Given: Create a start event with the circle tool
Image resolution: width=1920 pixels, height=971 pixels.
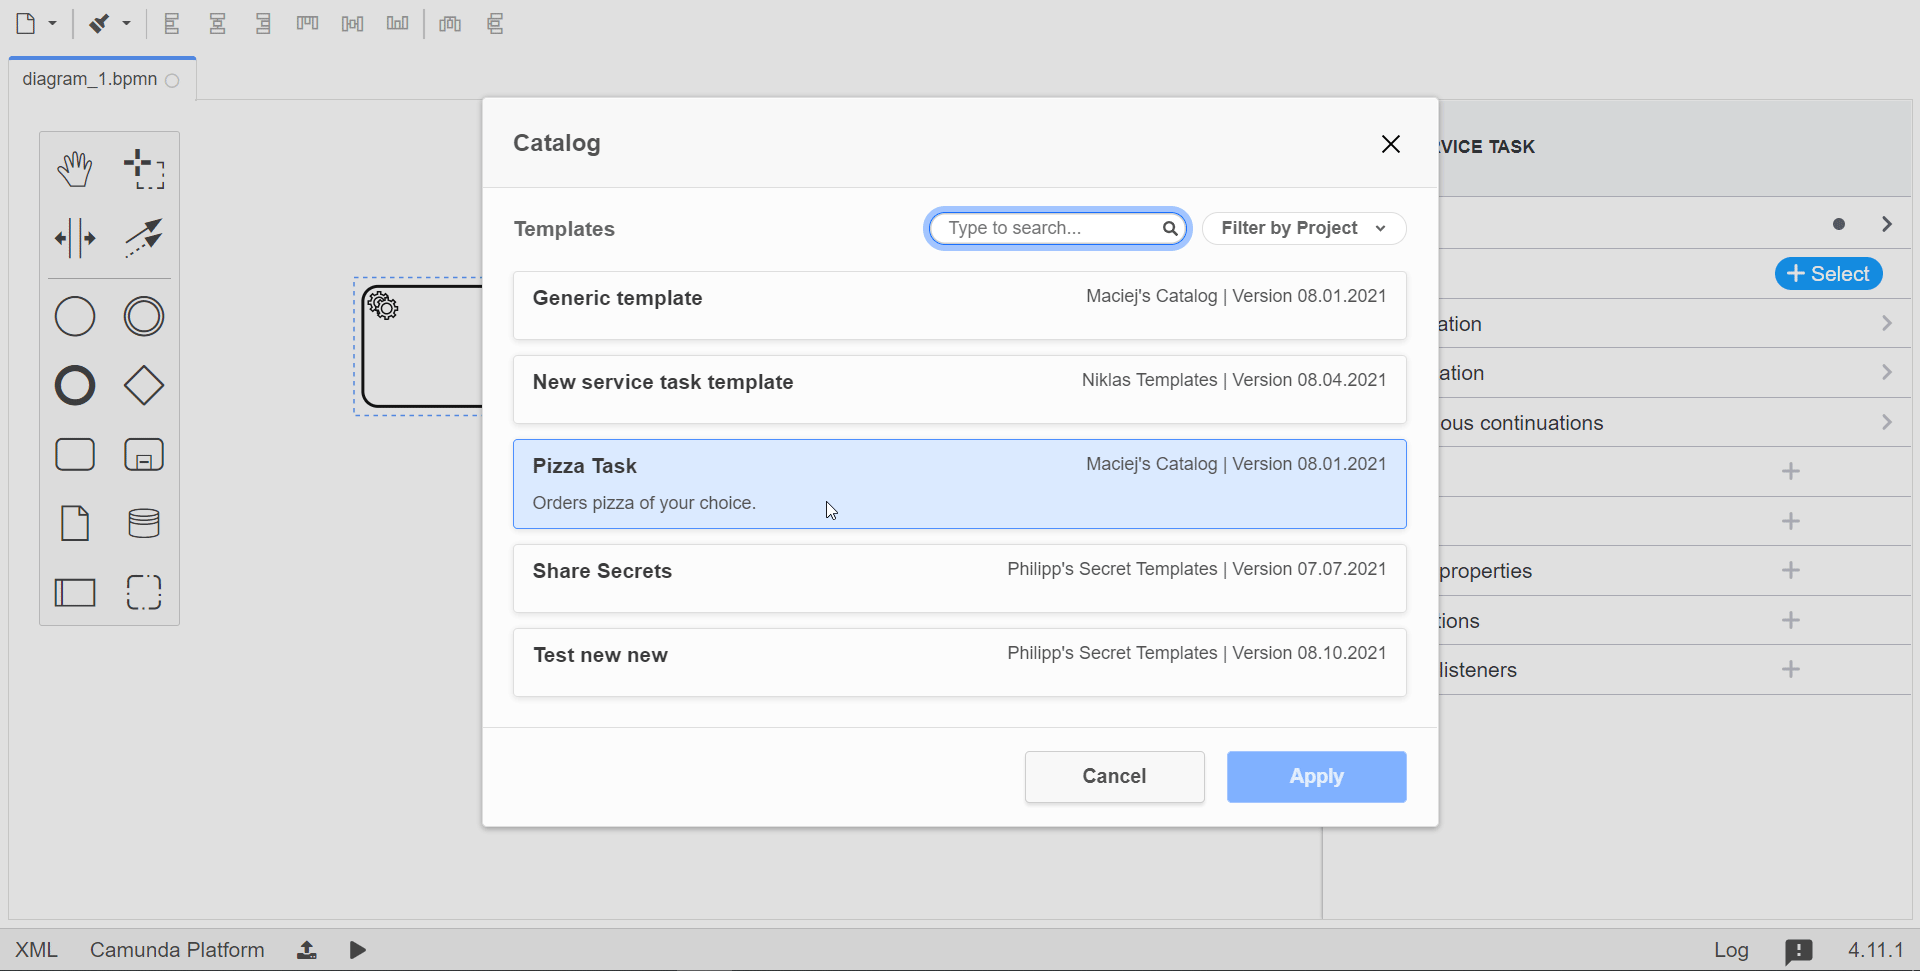Looking at the screenshot, I should coord(74,316).
